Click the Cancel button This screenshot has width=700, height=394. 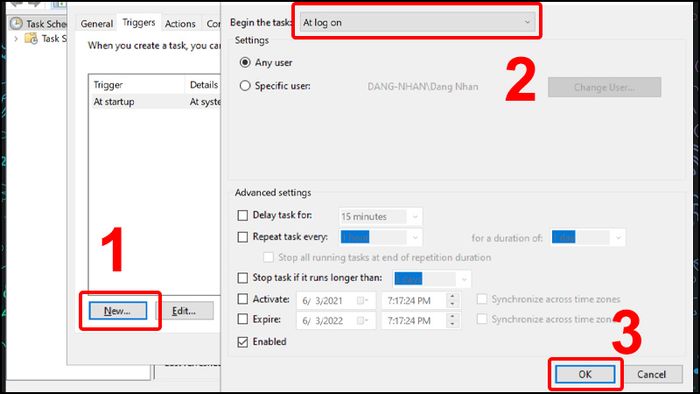652,374
